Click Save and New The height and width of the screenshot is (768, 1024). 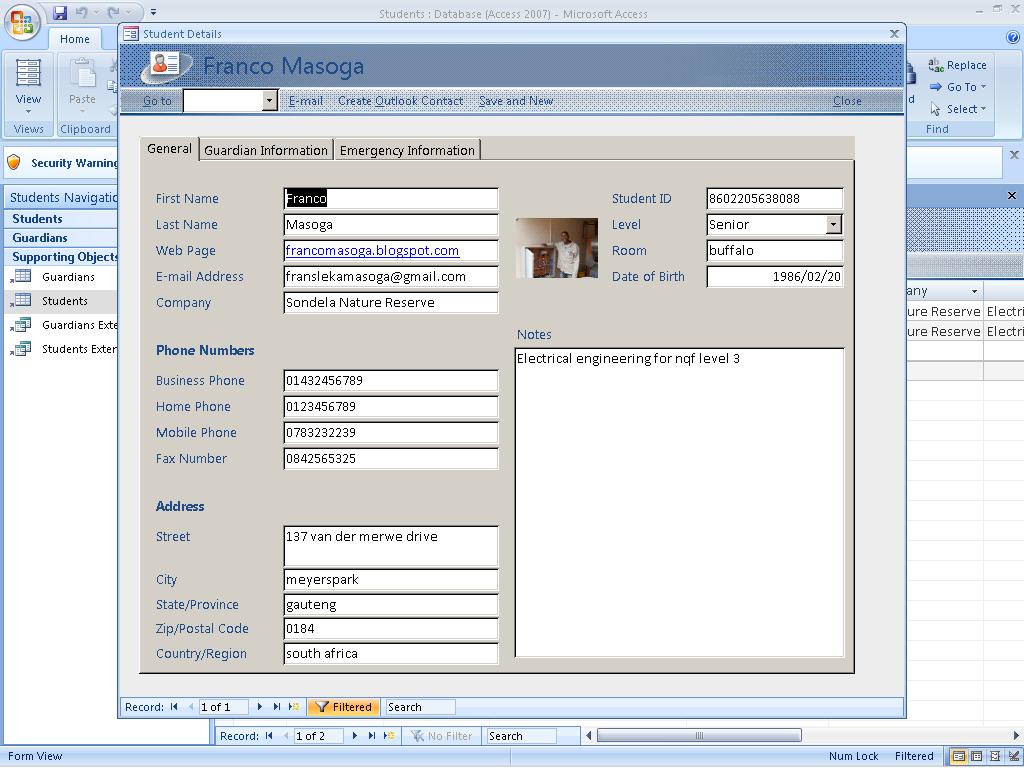(x=516, y=101)
